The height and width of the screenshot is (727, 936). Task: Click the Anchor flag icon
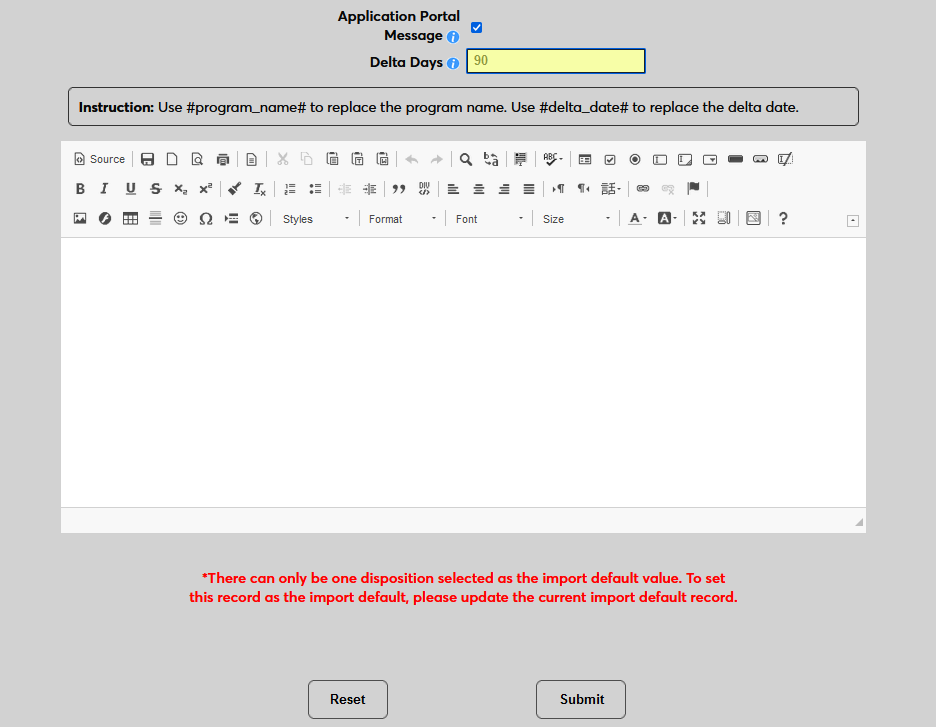point(693,189)
